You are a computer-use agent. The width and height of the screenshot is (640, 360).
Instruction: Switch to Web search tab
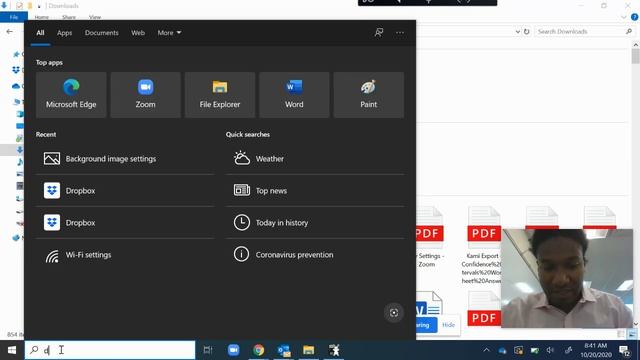(x=138, y=33)
